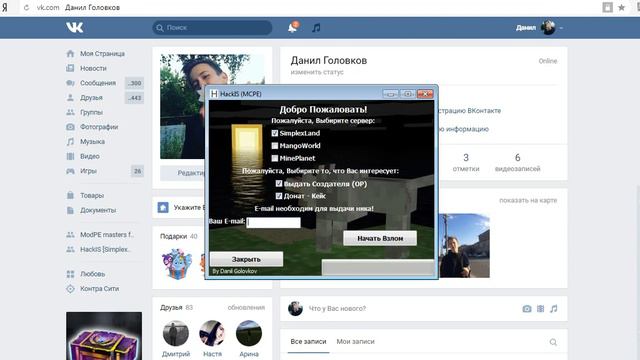Attach photo with camera icon in post box
The width and height of the screenshot is (640, 360).
(527, 309)
